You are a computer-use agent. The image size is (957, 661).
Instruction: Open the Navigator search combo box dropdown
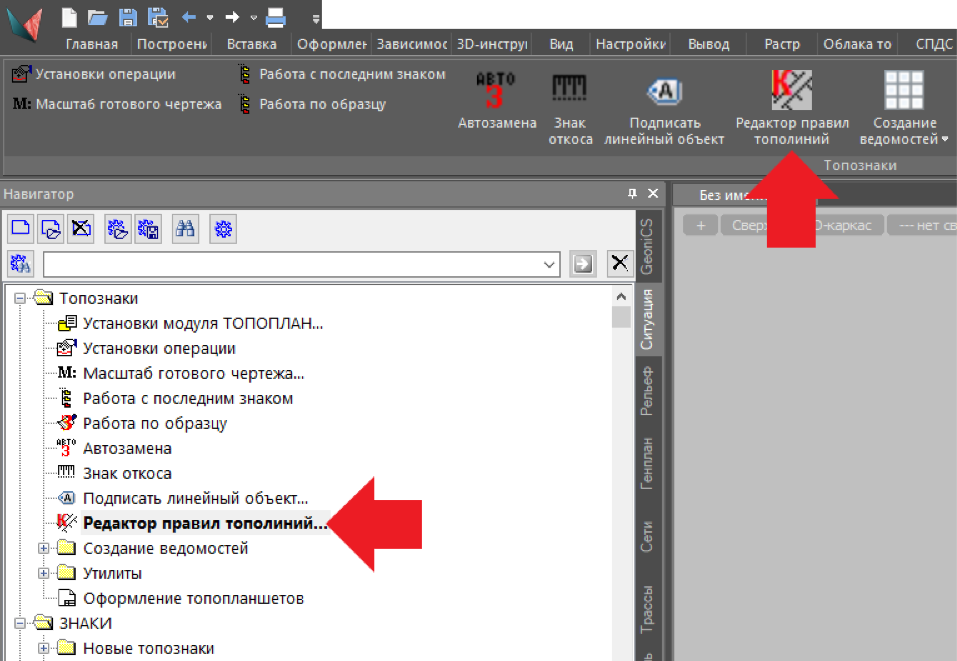click(x=549, y=264)
